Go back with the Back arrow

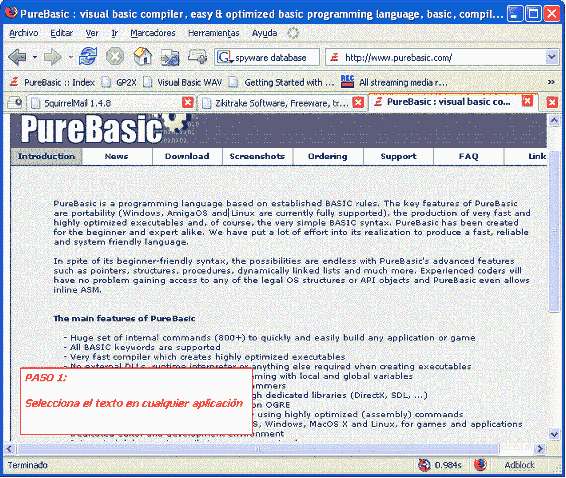[x=17, y=57]
